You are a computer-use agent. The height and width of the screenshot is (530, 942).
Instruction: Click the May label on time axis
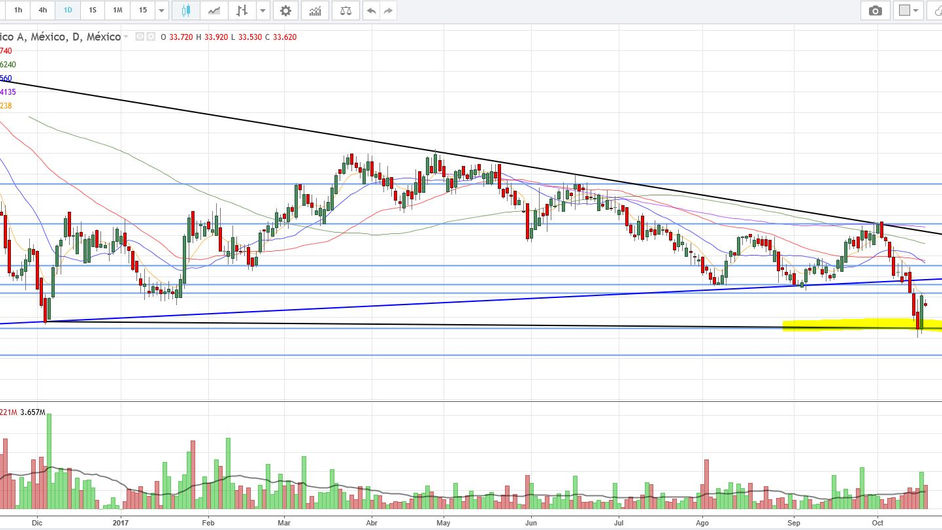tap(443, 523)
